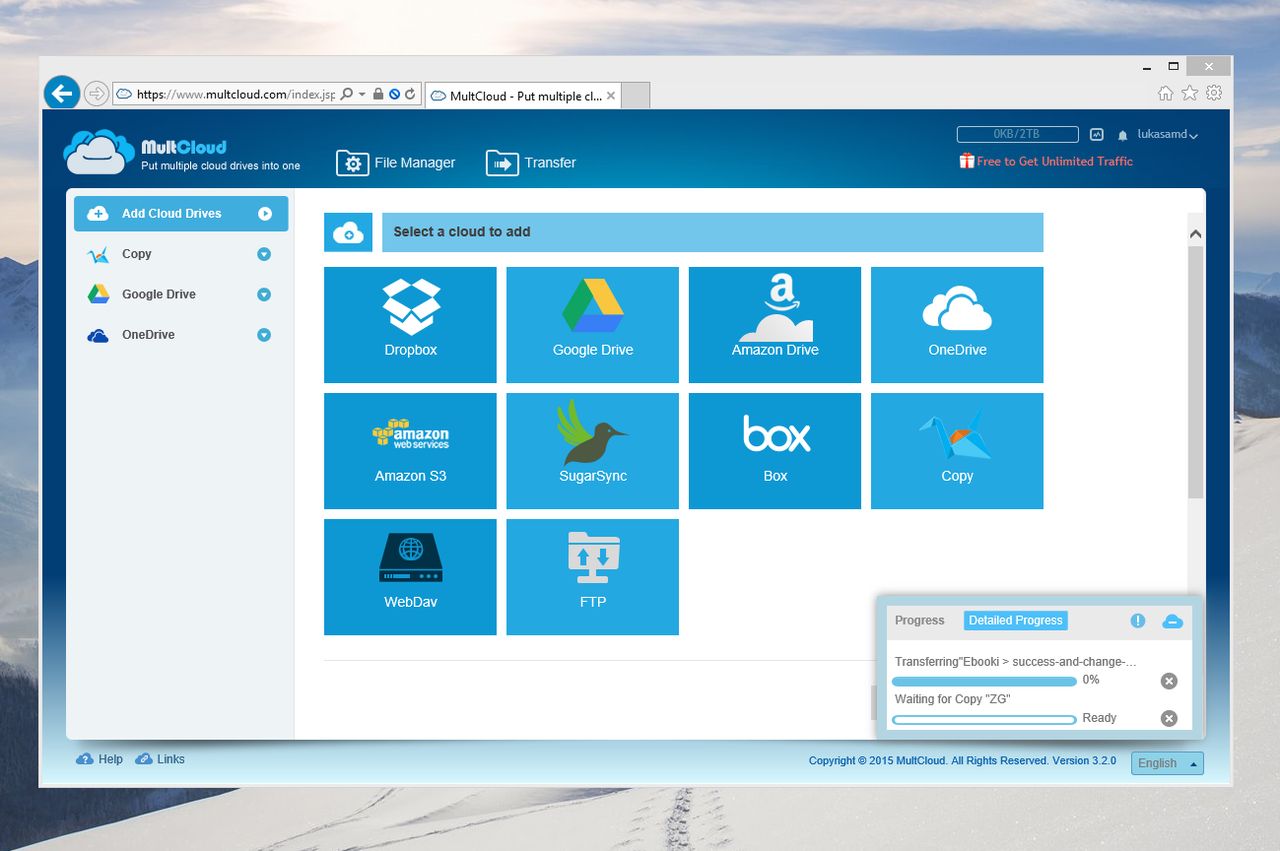
Task: Click Transferring "Ebooki > success-and-change" text
Action: [1015, 662]
